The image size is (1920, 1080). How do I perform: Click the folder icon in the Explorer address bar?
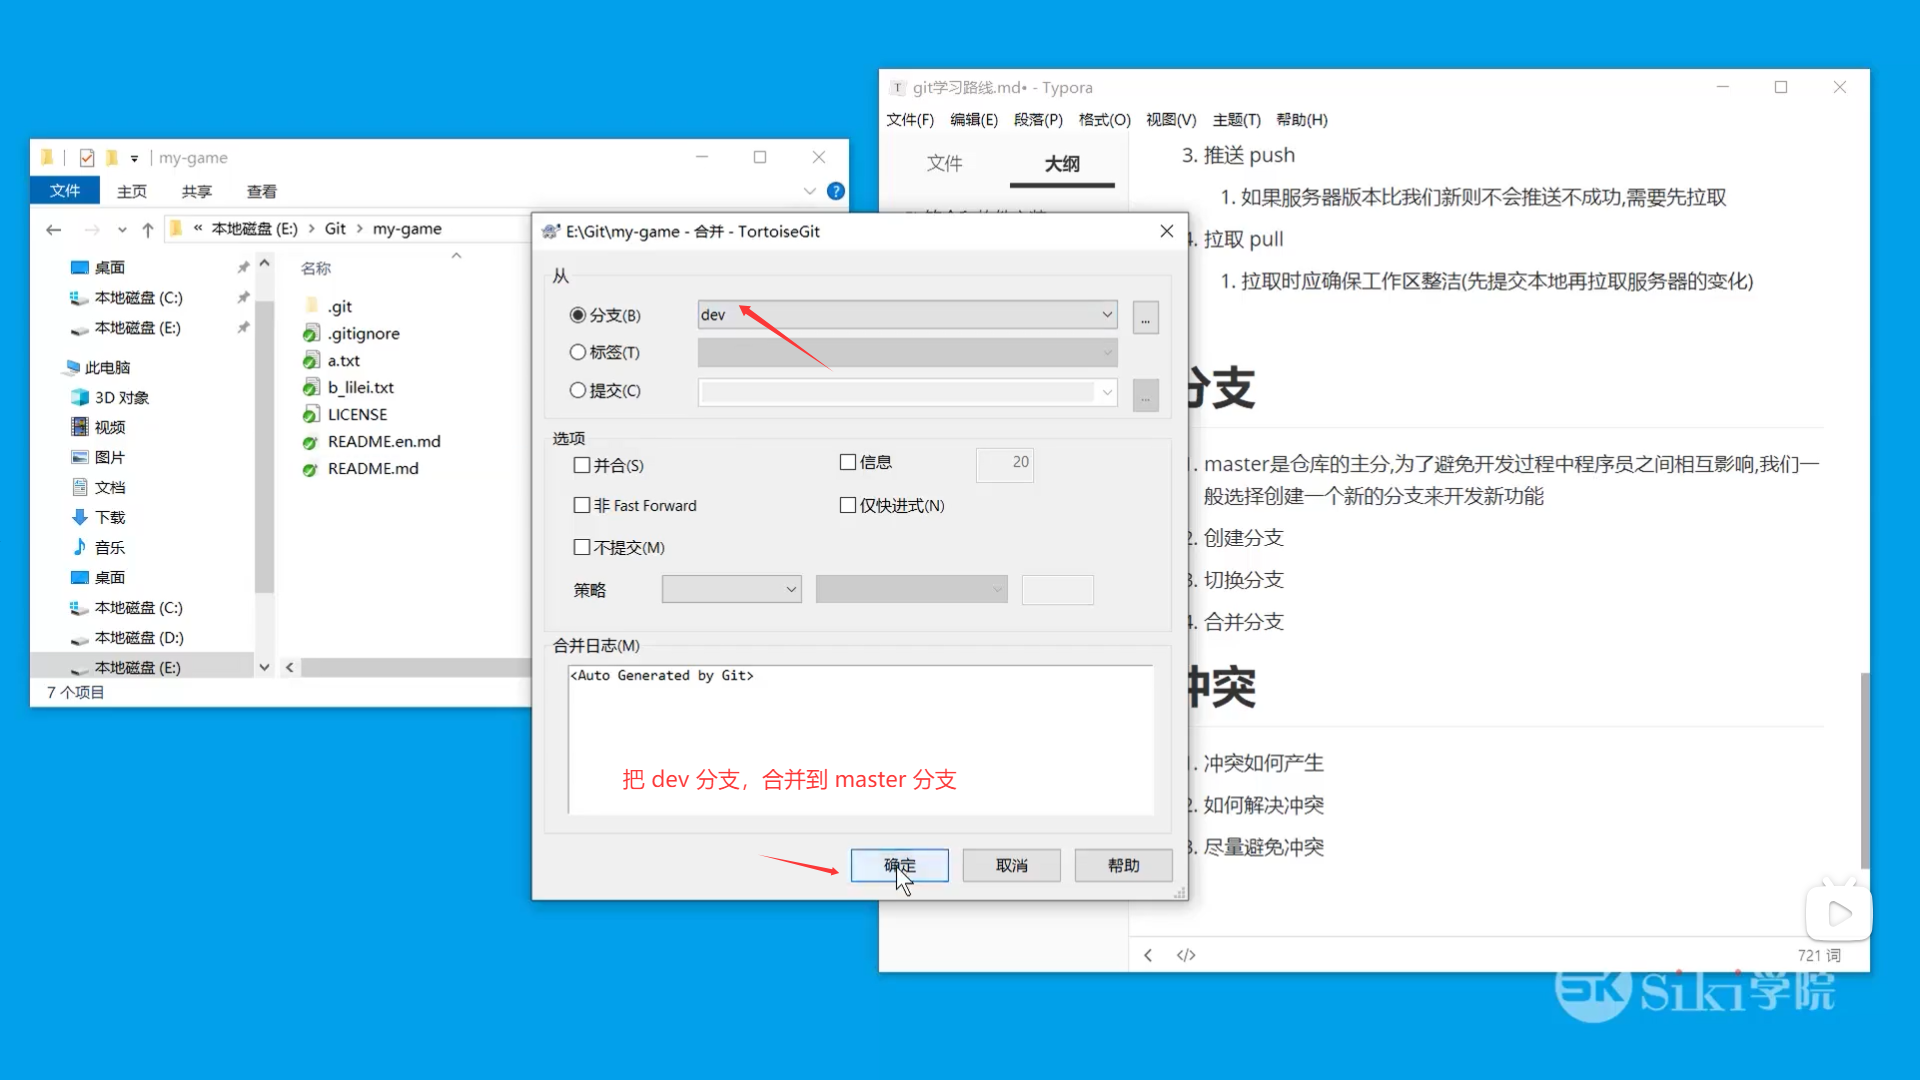[176, 228]
